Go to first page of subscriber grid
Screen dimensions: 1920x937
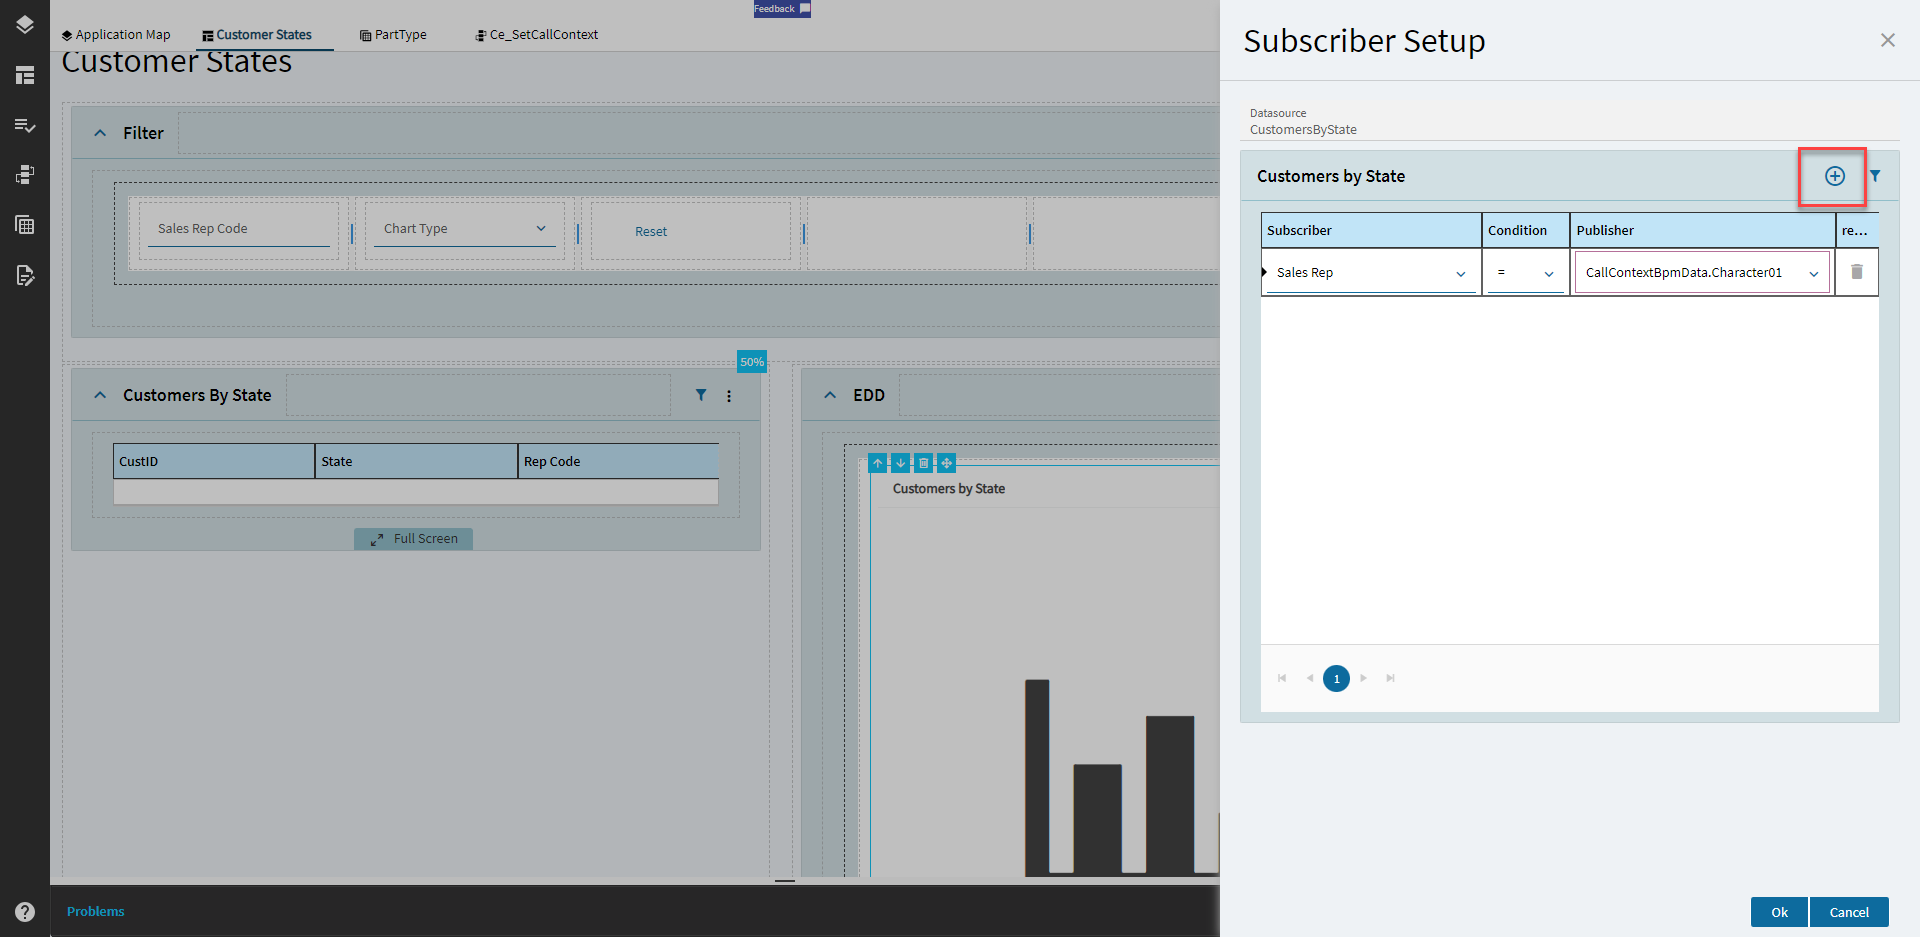pyautogui.click(x=1282, y=678)
